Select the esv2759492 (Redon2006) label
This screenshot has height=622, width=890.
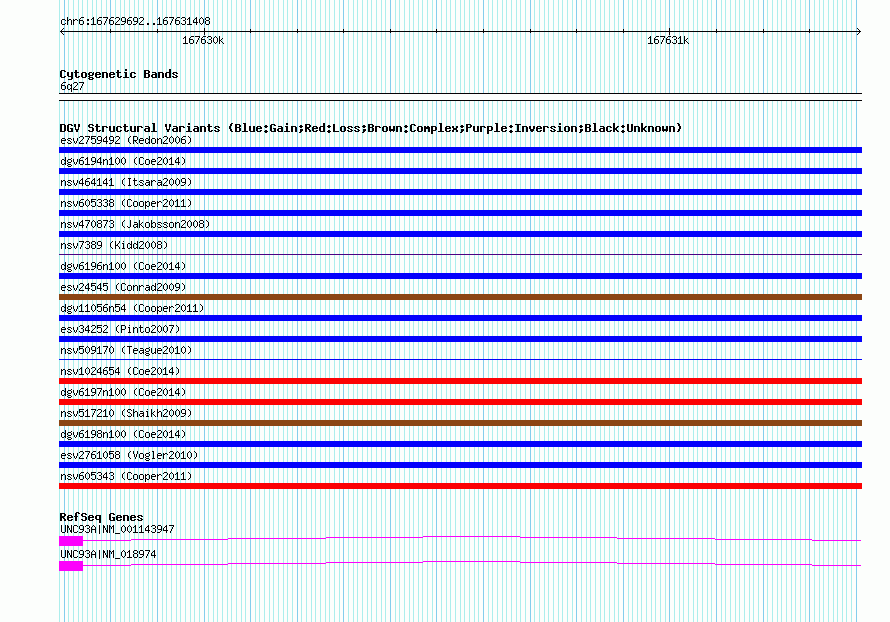[x=126, y=140]
